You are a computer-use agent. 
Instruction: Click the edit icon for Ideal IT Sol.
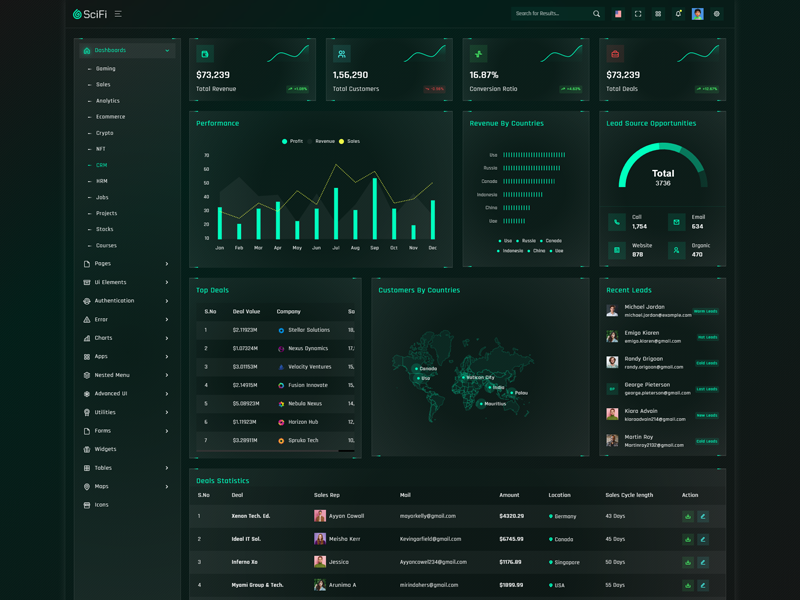pyautogui.click(x=703, y=539)
